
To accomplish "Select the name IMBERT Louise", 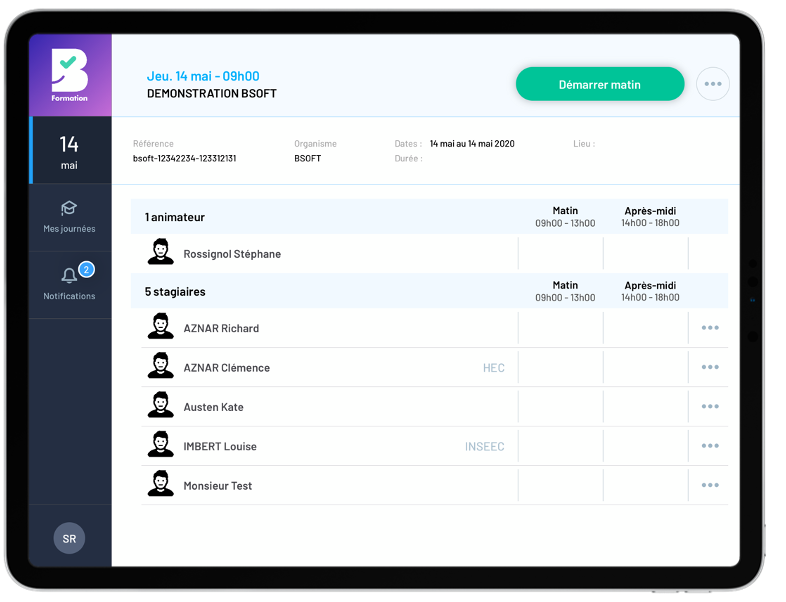I will tap(220, 447).
